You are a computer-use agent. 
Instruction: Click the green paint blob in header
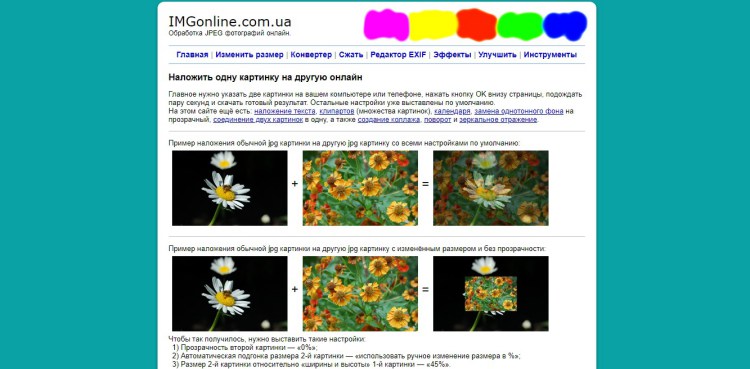(520, 26)
